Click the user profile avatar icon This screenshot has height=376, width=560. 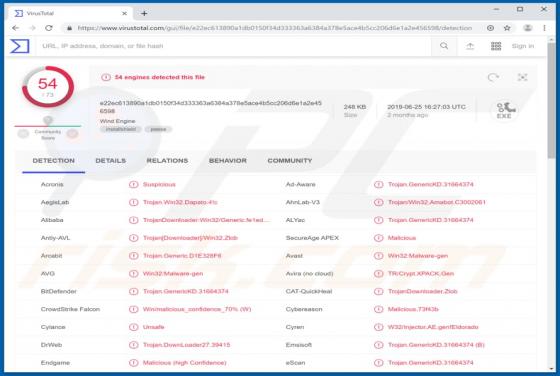528,28
